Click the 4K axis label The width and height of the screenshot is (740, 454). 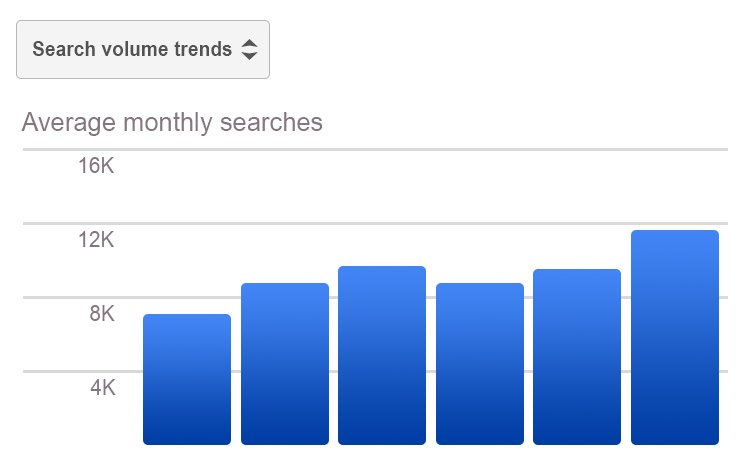click(x=102, y=388)
